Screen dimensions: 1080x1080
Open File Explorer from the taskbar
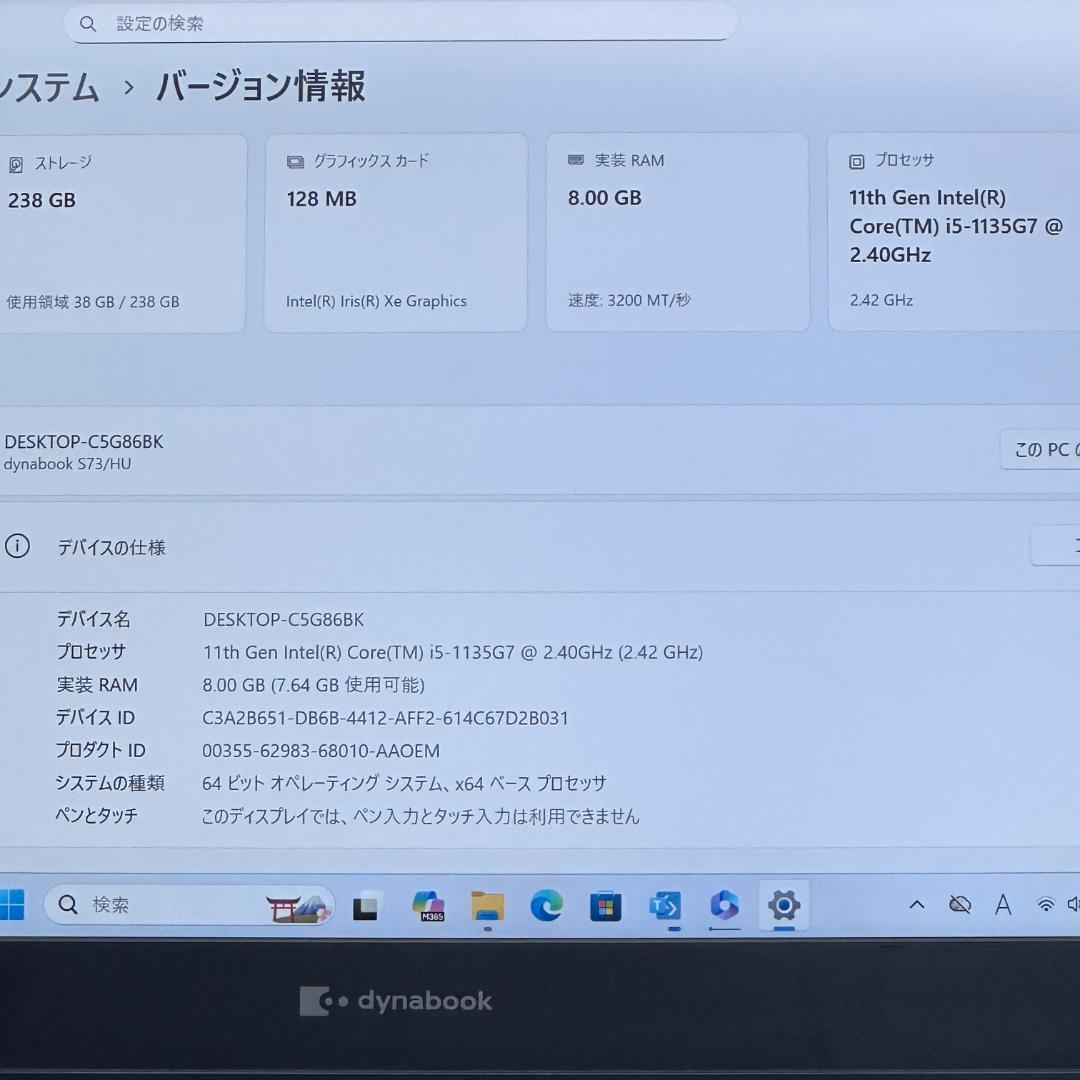coord(487,905)
